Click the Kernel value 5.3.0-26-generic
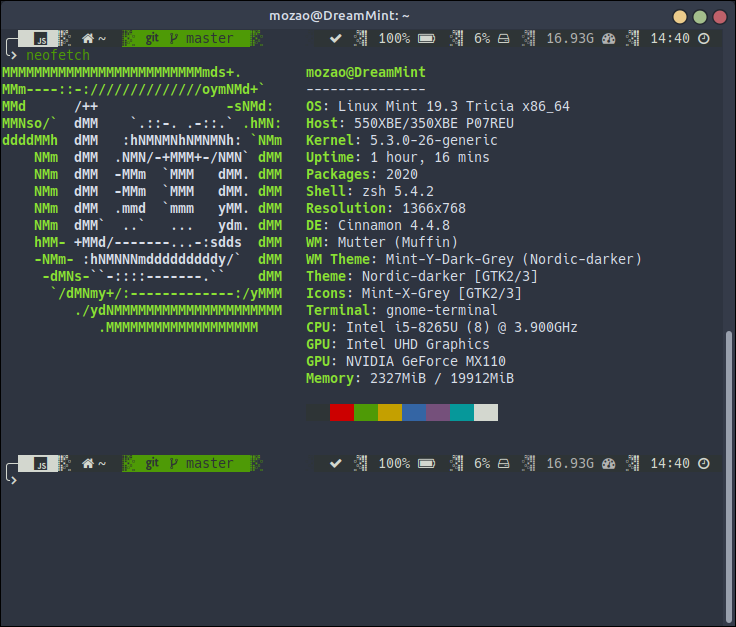The width and height of the screenshot is (736, 627). [x=434, y=140]
